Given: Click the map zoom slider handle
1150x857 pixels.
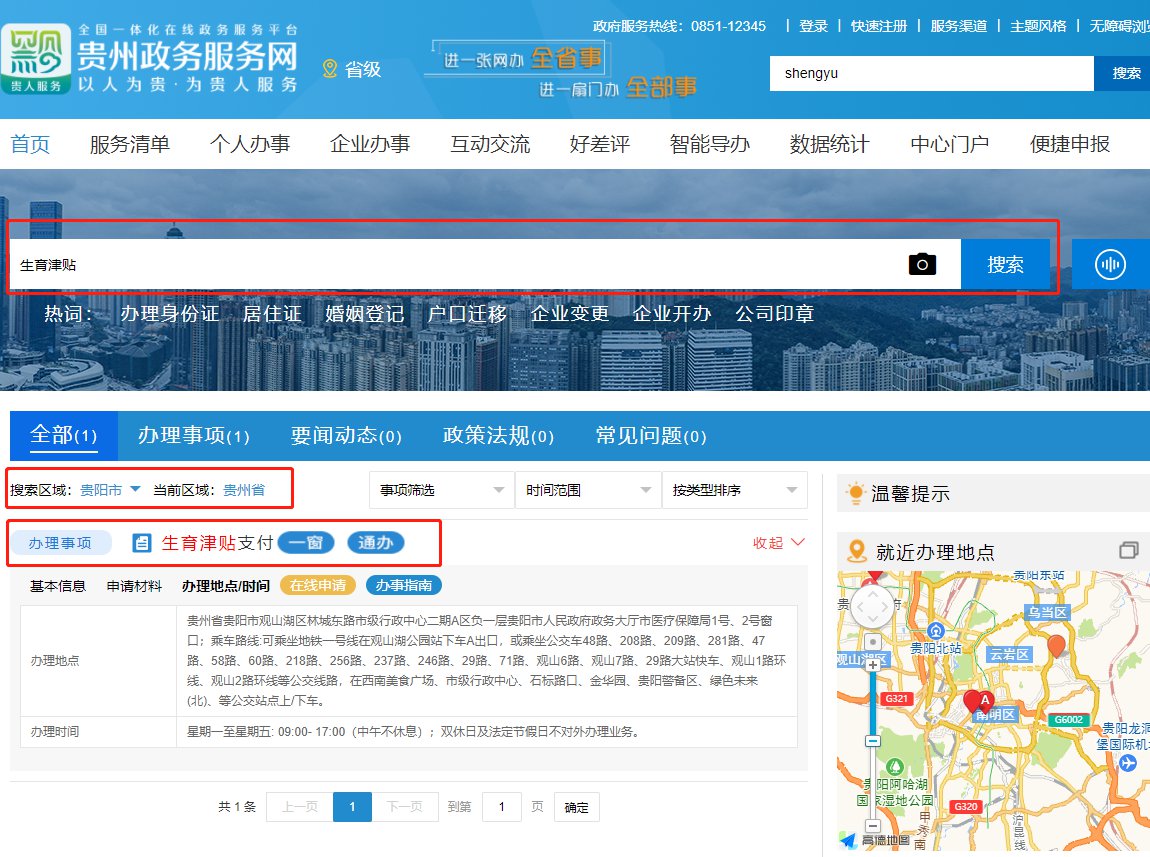Looking at the screenshot, I should point(873,741).
